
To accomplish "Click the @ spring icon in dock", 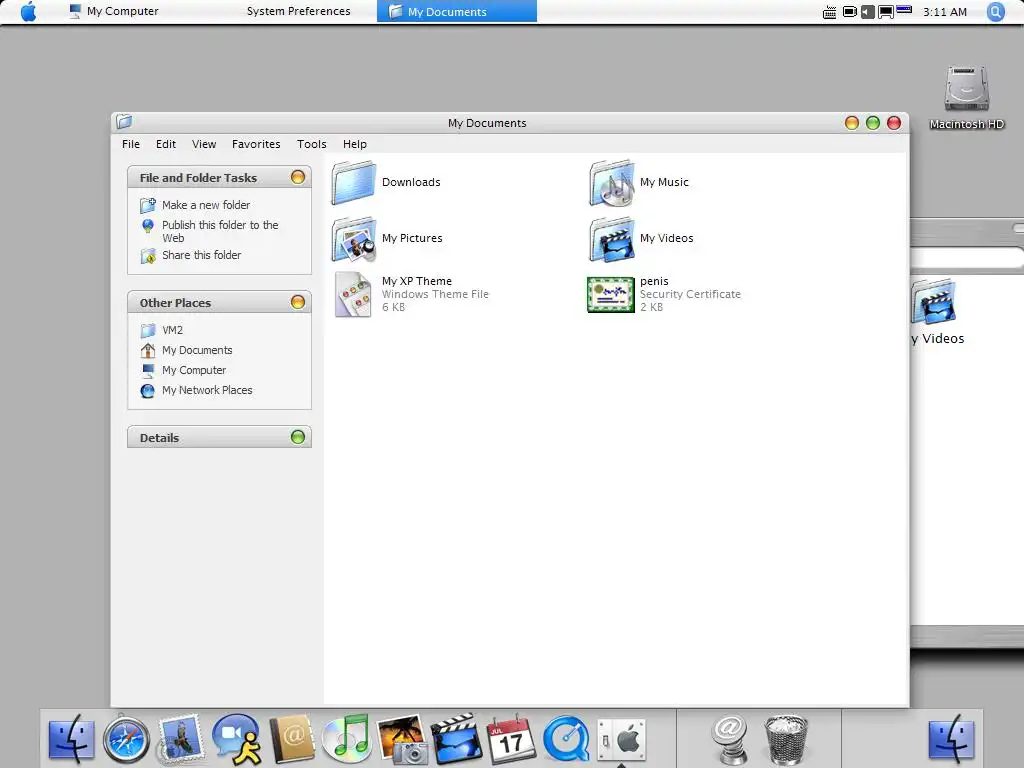I will pyautogui.click(x=729, y=739).
